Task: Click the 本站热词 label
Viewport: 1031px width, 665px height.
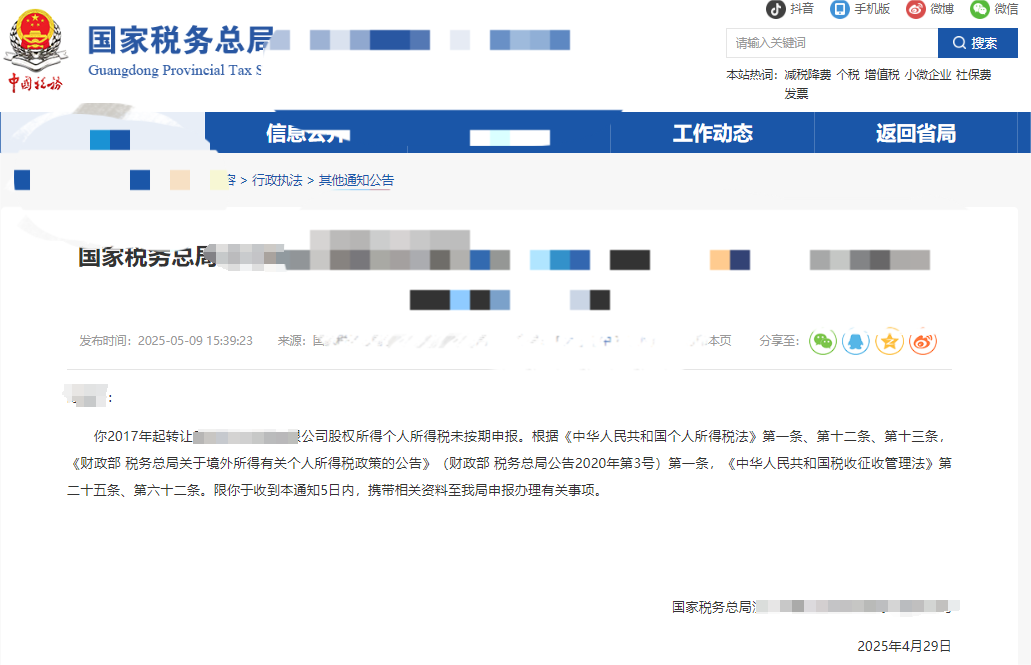Action: click(752, 75)
